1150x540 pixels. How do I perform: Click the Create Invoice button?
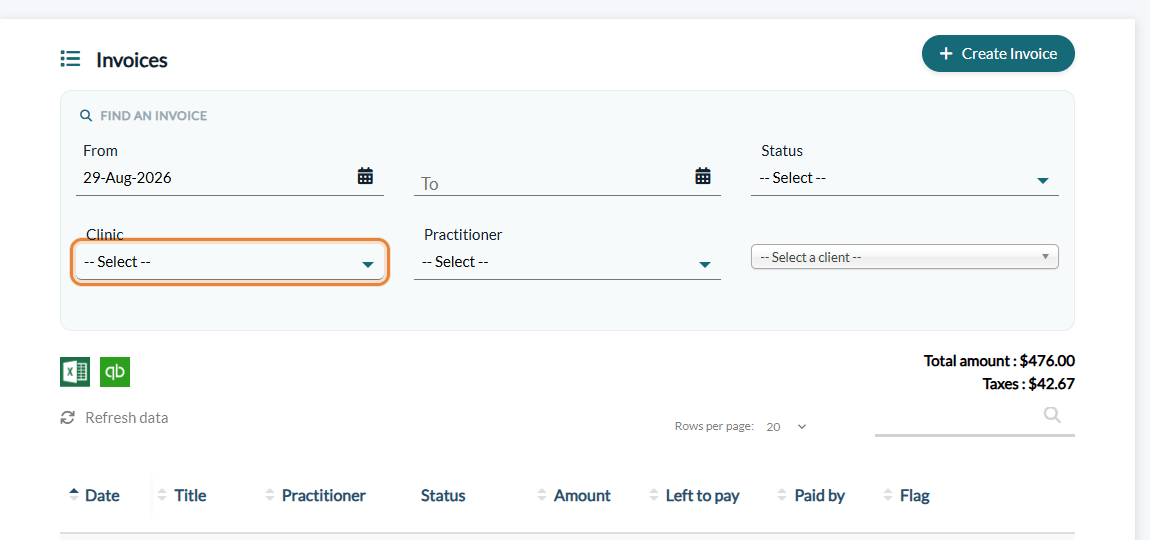[x=997, y=54]
